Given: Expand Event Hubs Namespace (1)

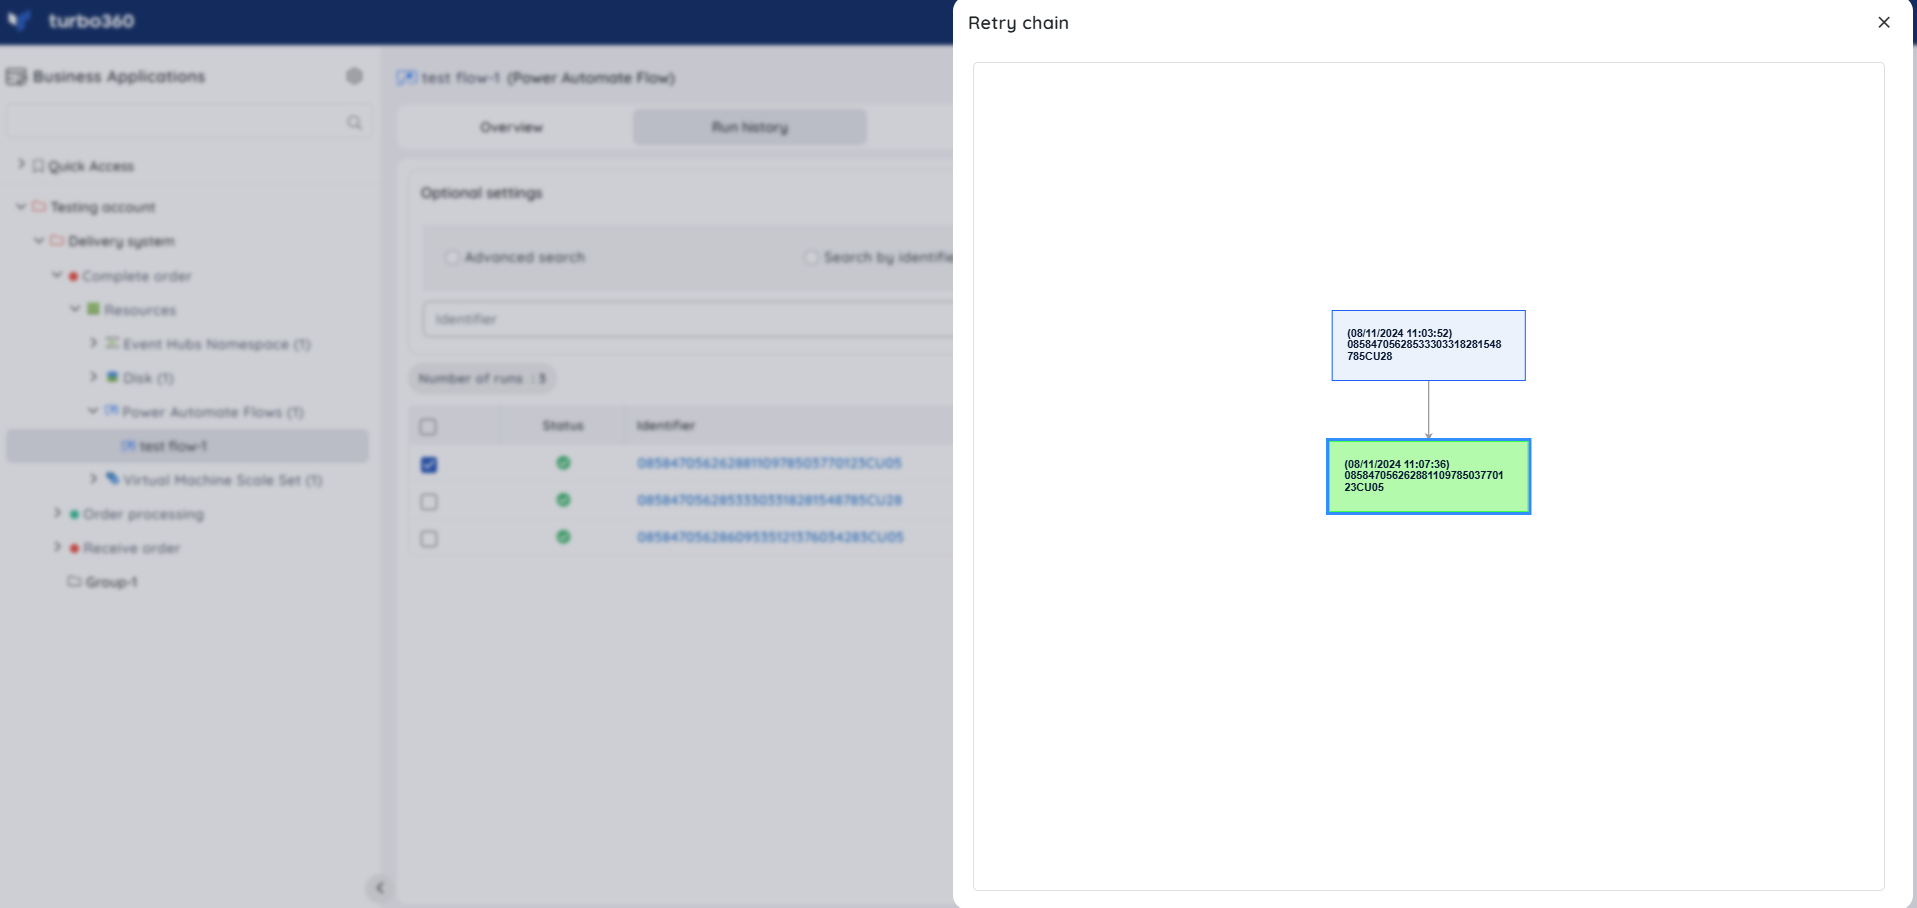Looking at the screenshot, I should pos(93,342).
